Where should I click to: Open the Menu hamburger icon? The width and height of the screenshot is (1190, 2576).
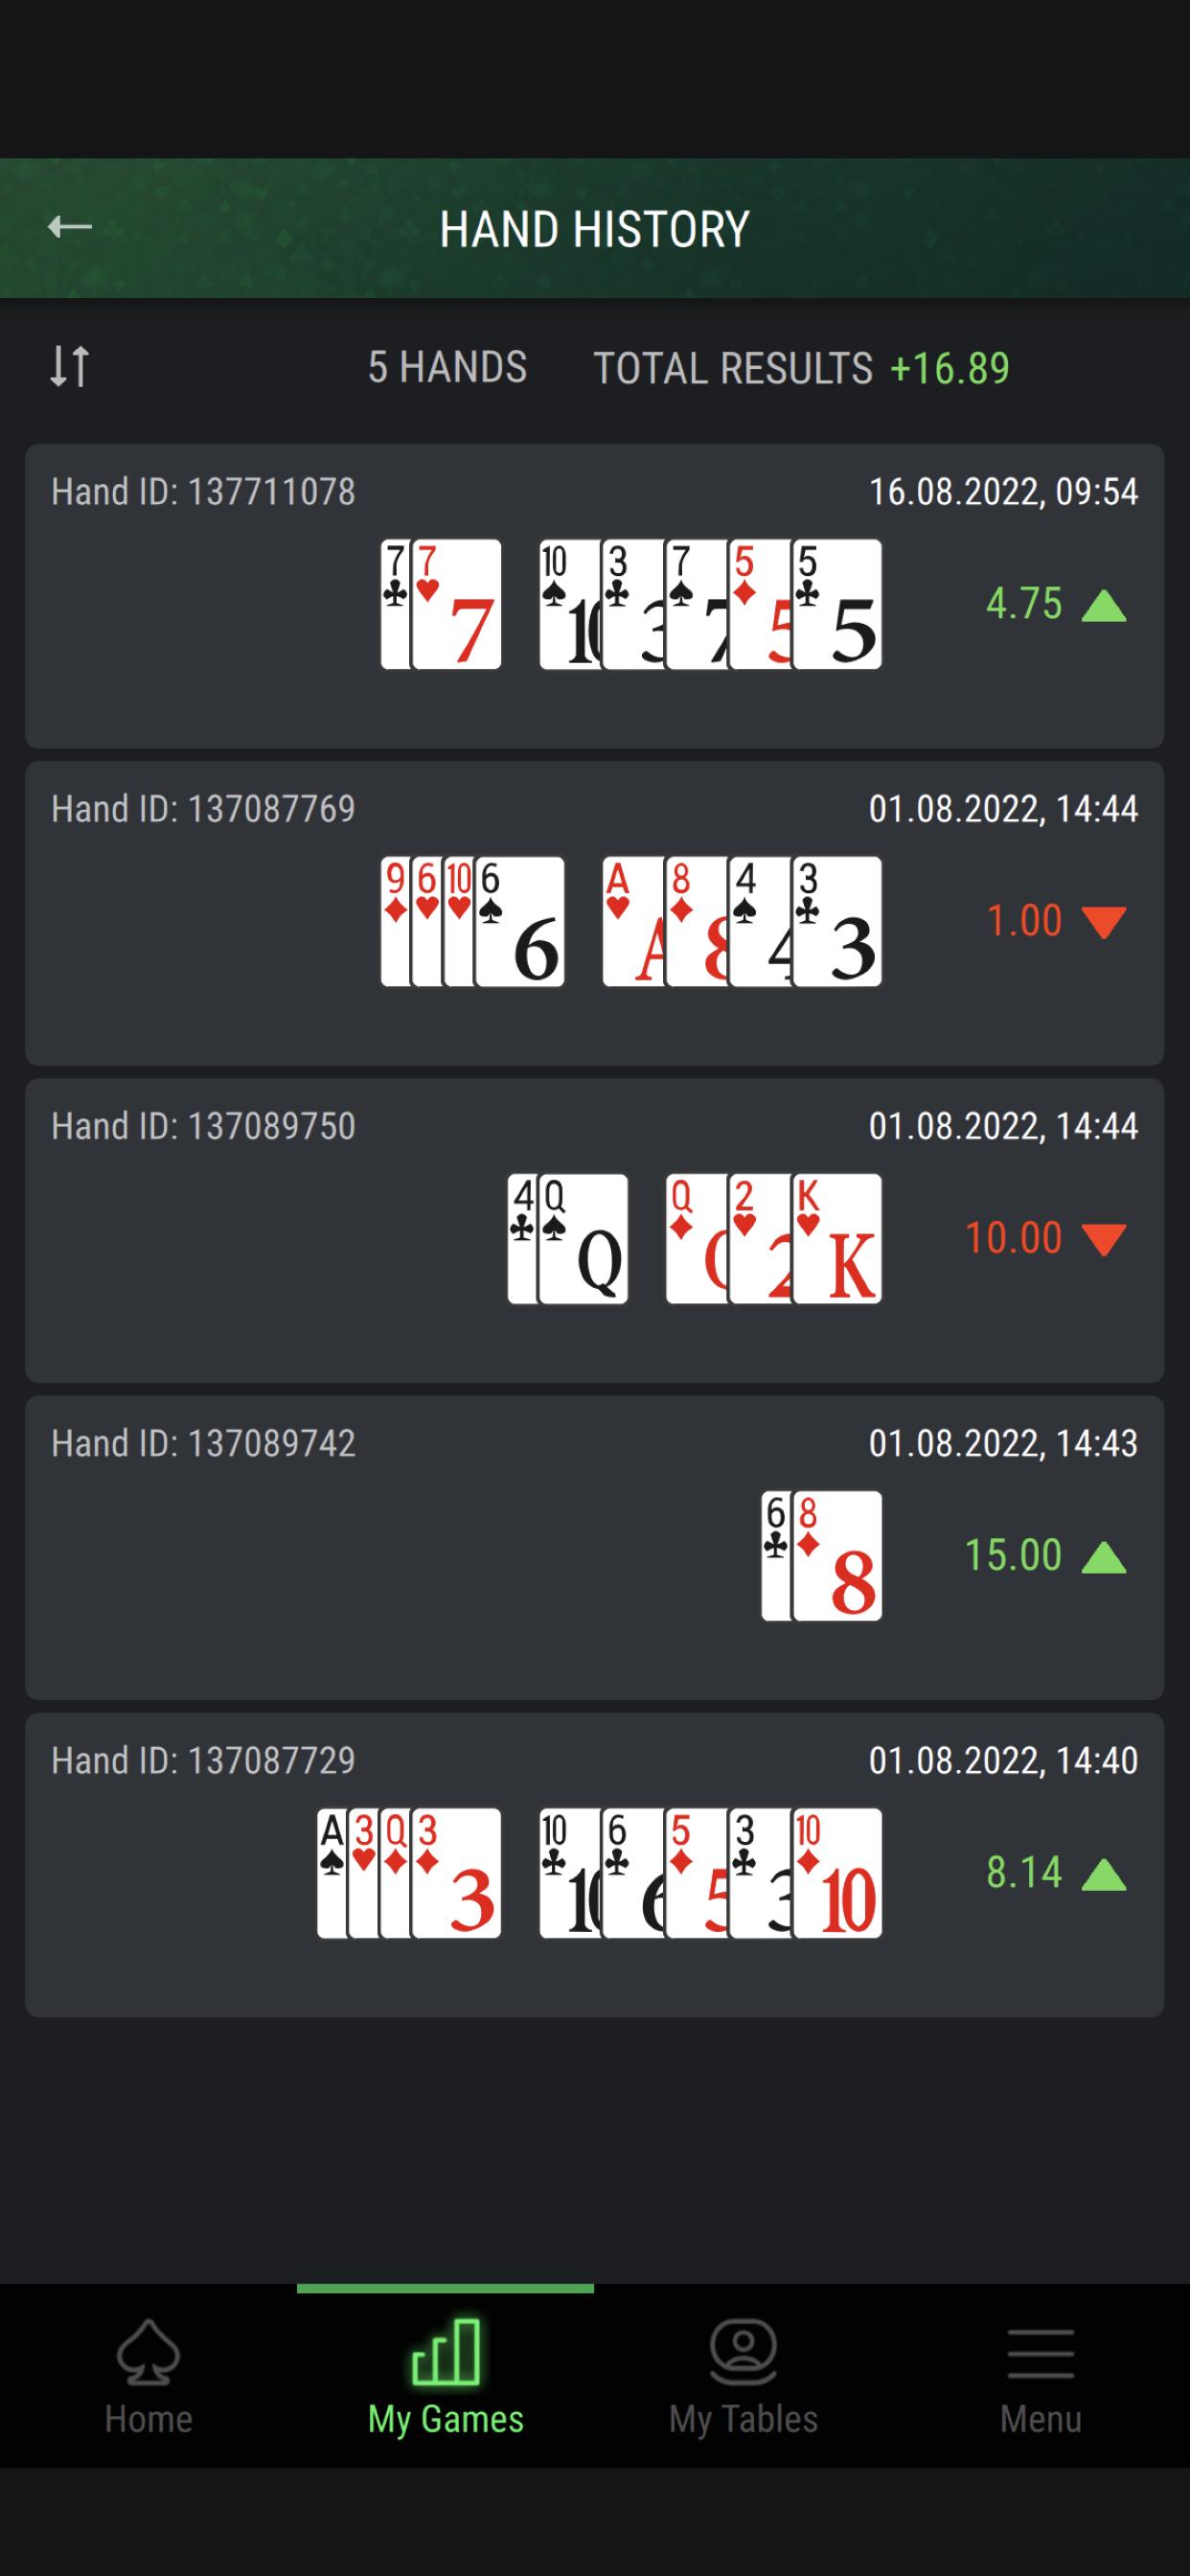(x=1041, y=2353)
